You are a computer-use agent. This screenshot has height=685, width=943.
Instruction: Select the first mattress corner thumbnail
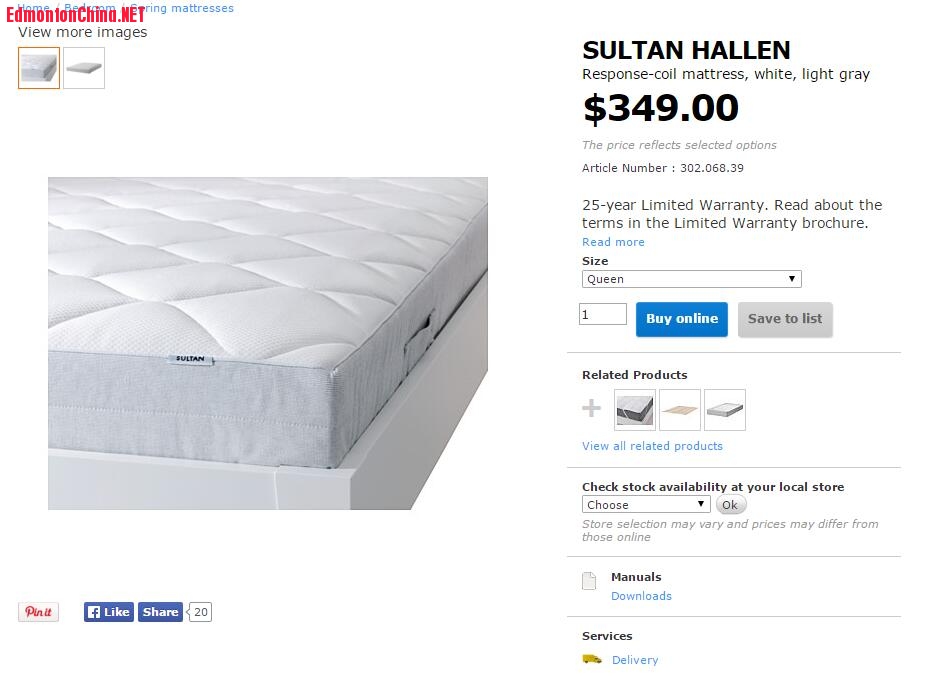point(39,68)
